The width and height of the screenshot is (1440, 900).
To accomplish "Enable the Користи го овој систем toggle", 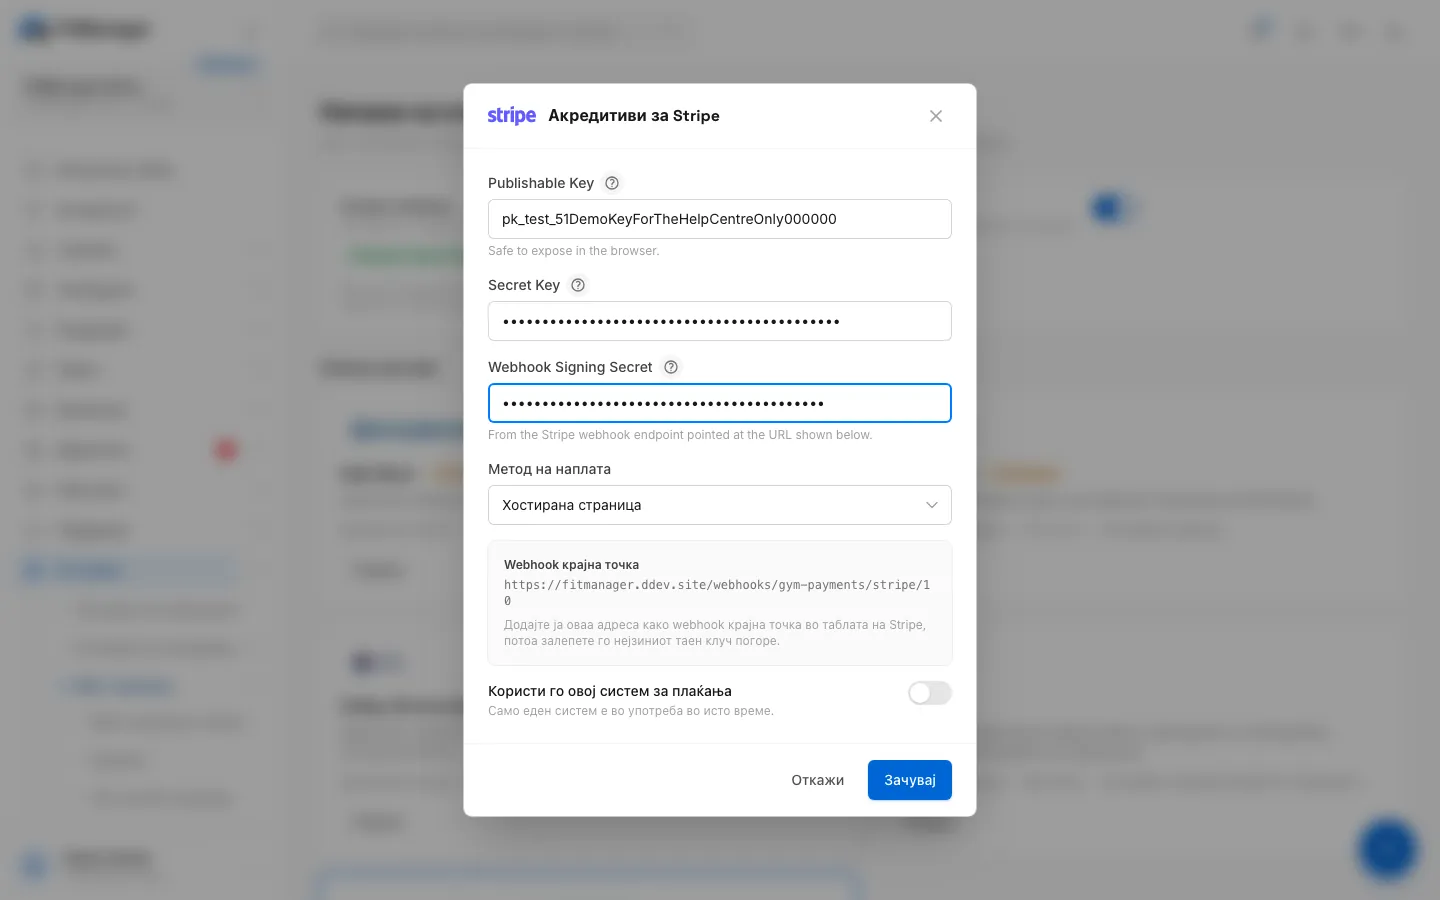I will pos(930,693).
